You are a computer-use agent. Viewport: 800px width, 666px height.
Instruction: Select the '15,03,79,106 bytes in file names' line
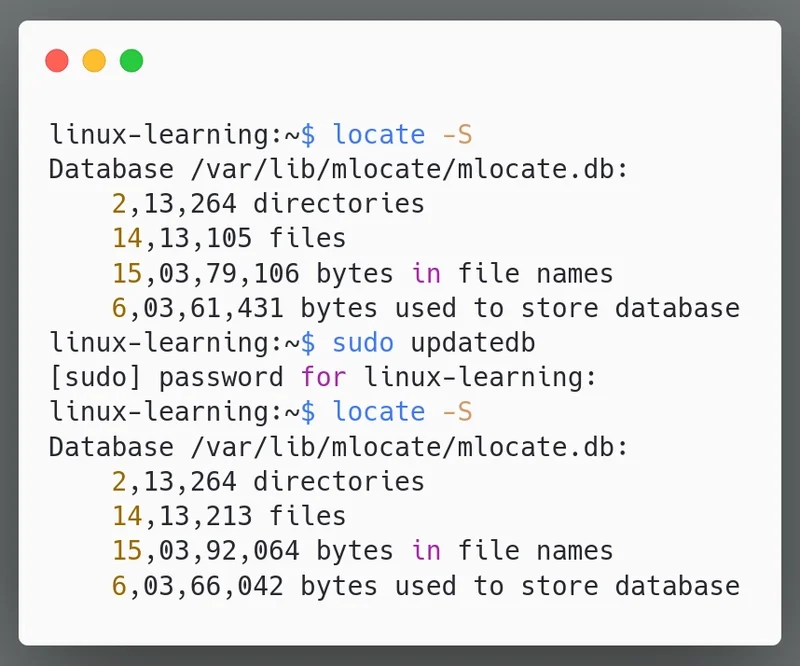tap(362, 273)
